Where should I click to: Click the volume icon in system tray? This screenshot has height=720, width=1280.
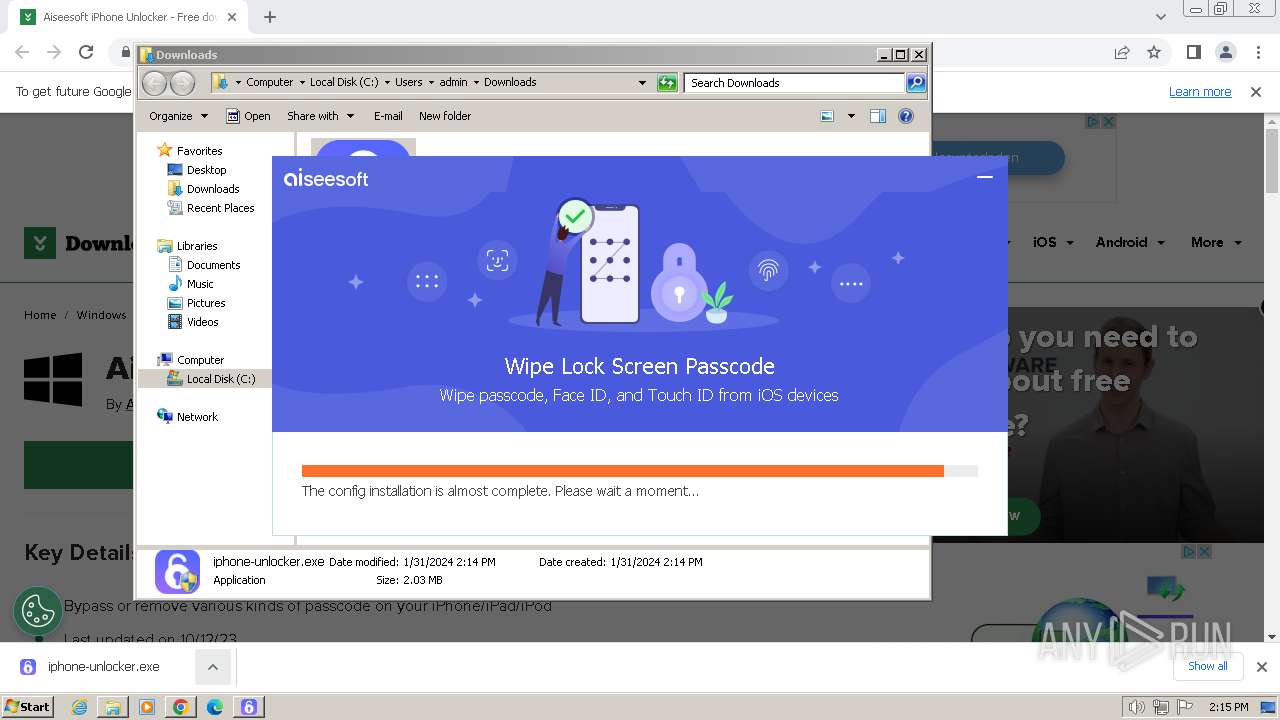(1136, 707)
